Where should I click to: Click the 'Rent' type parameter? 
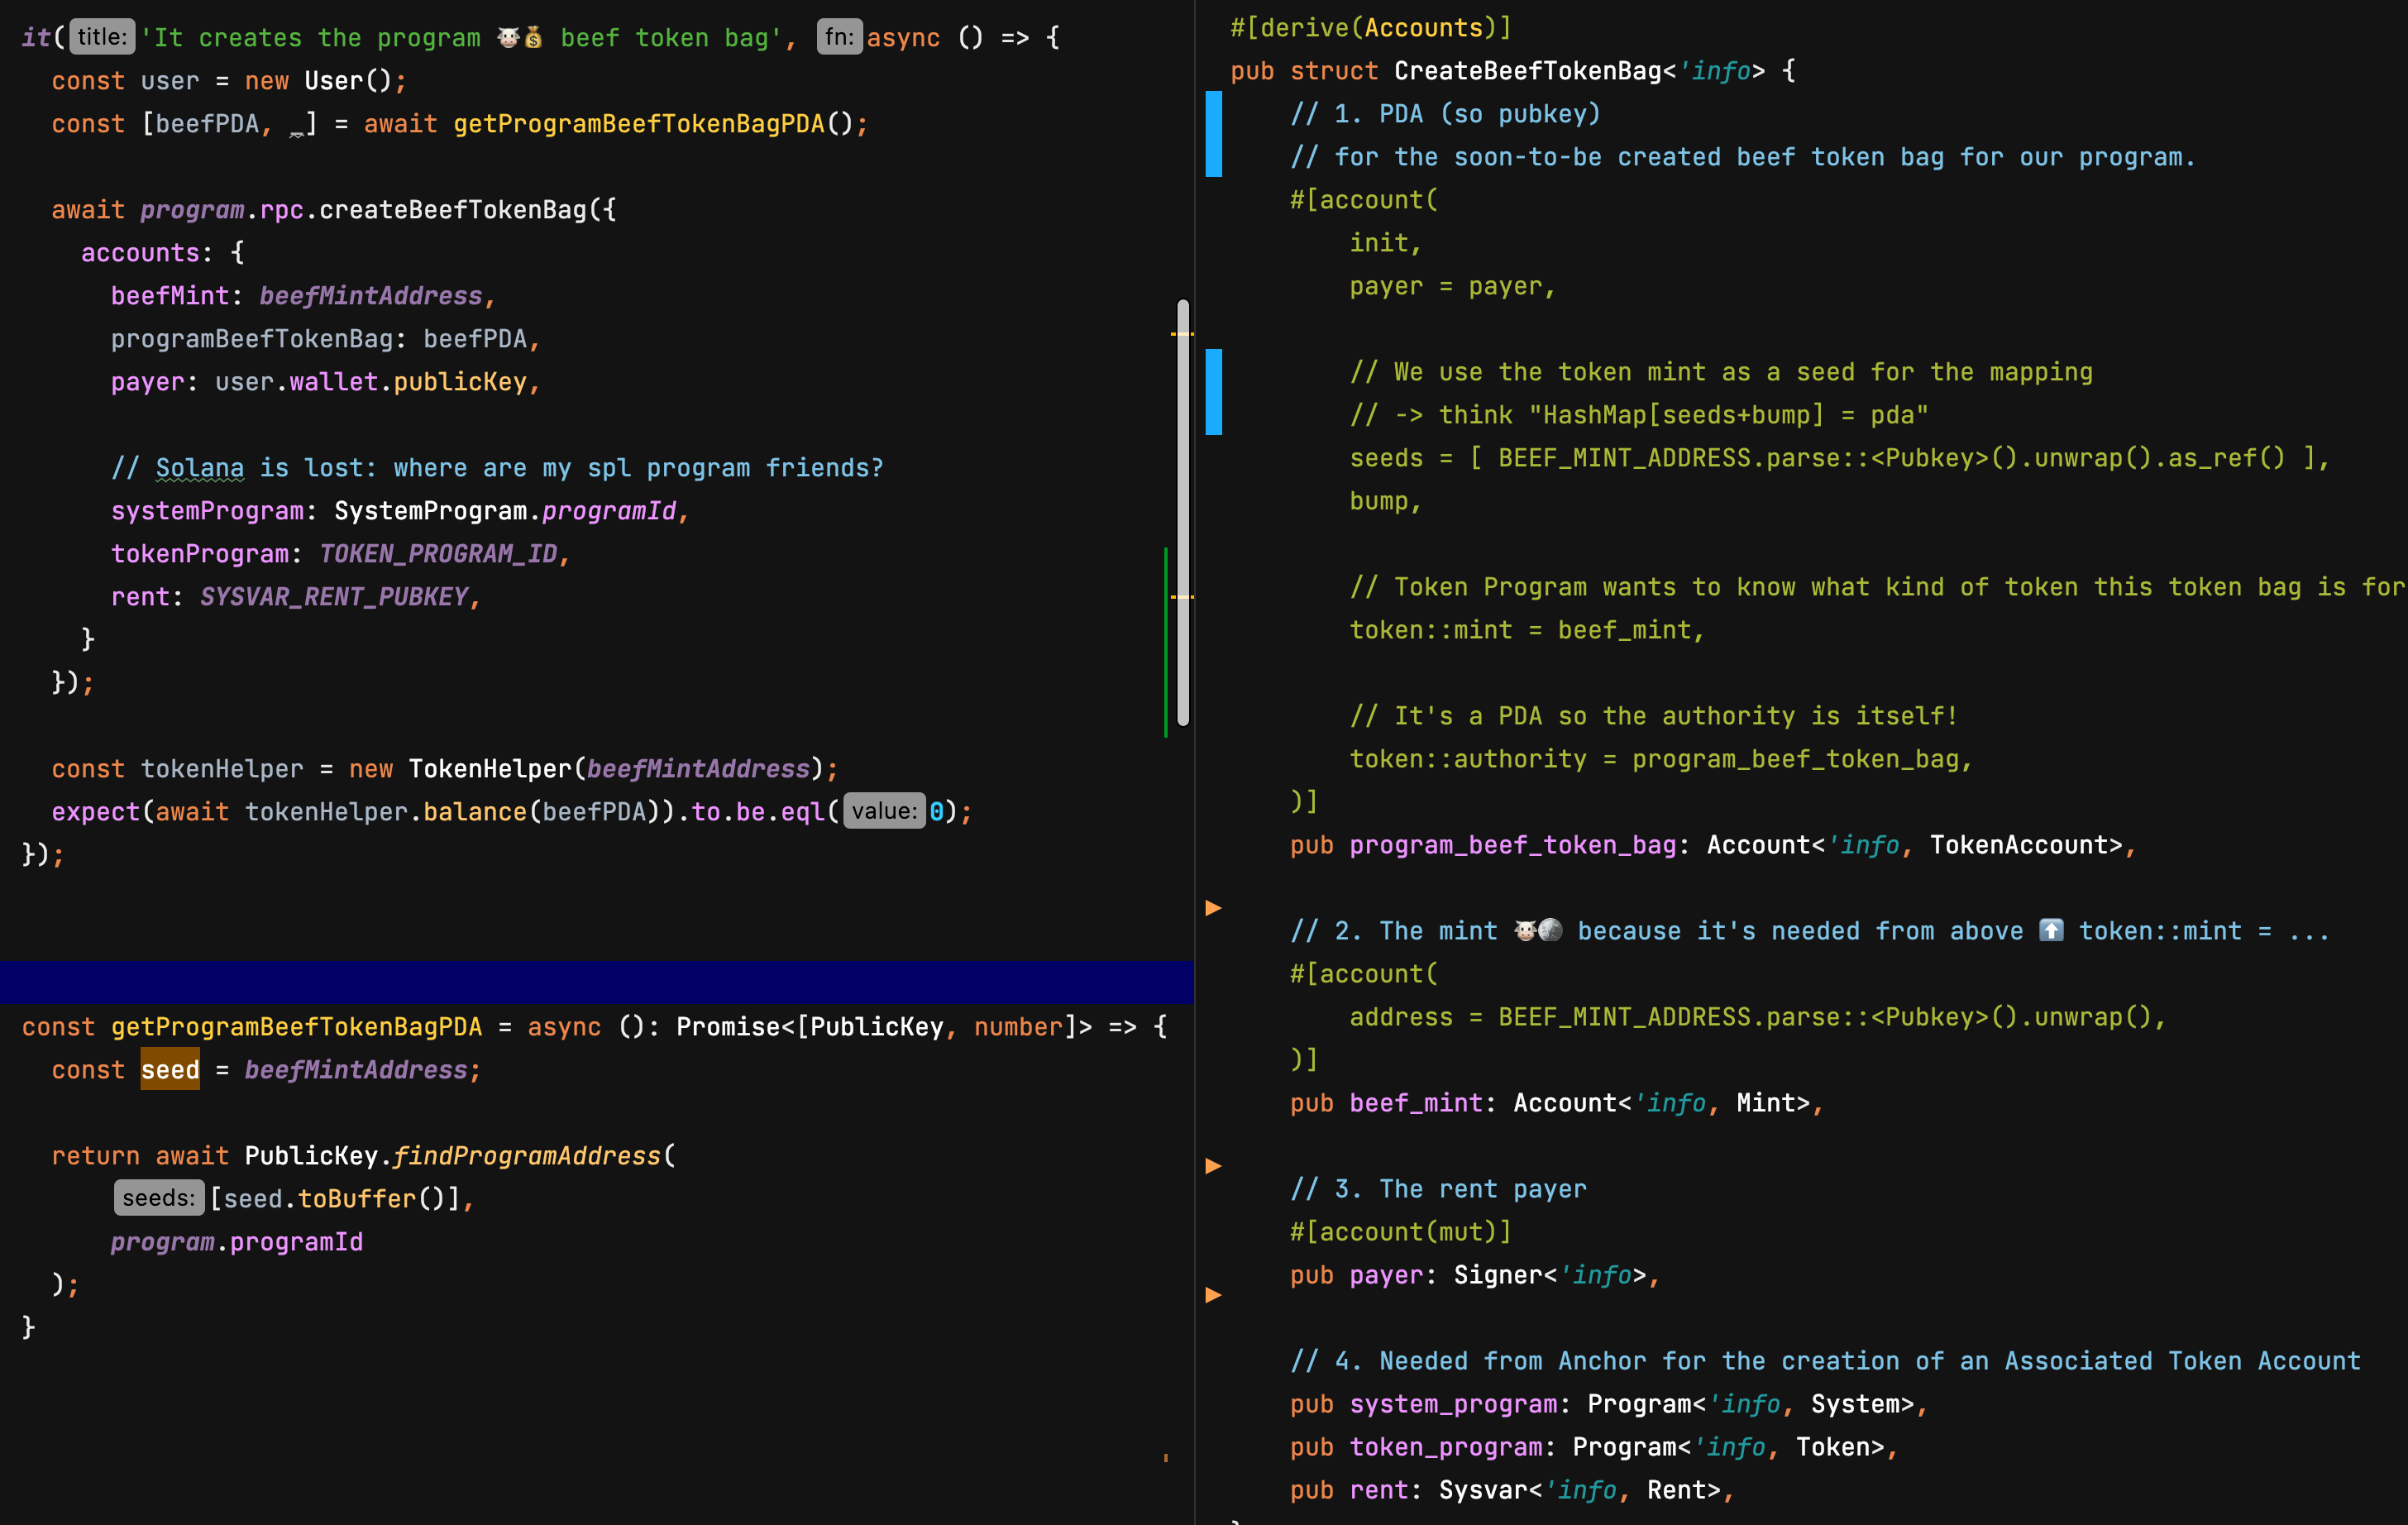[1677, 1490]
